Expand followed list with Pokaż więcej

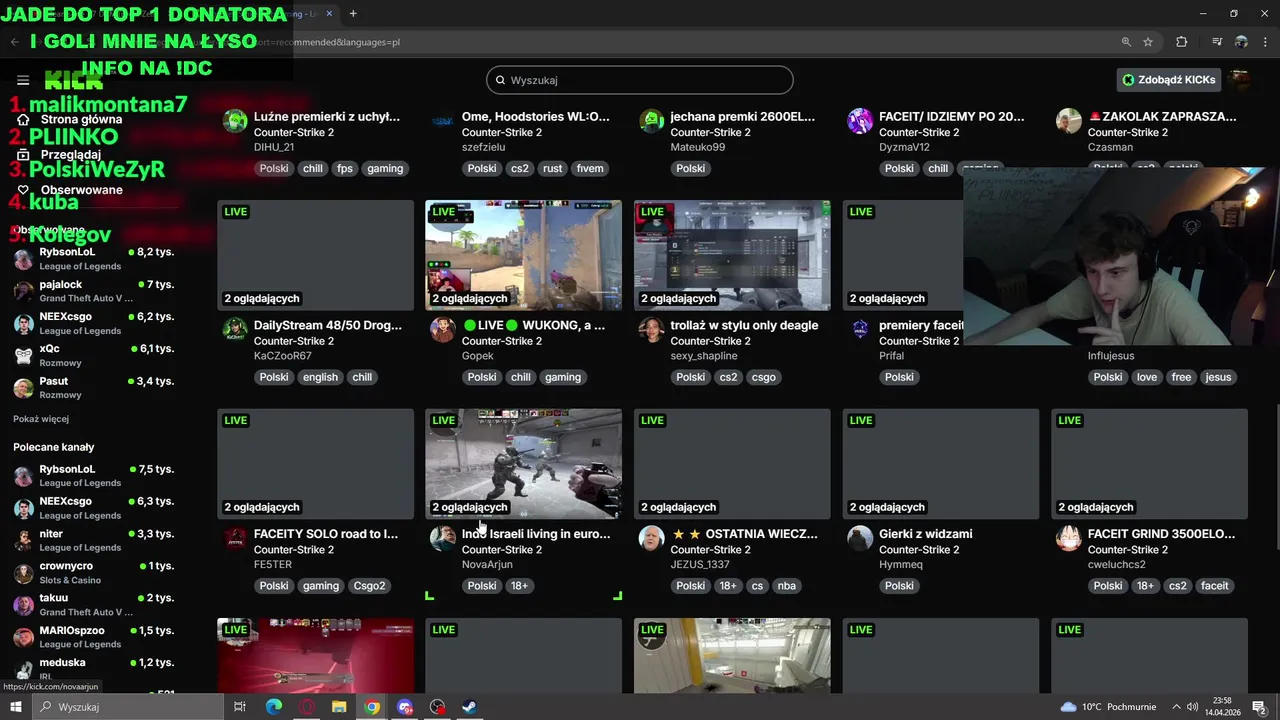click(x=41, y=419)
